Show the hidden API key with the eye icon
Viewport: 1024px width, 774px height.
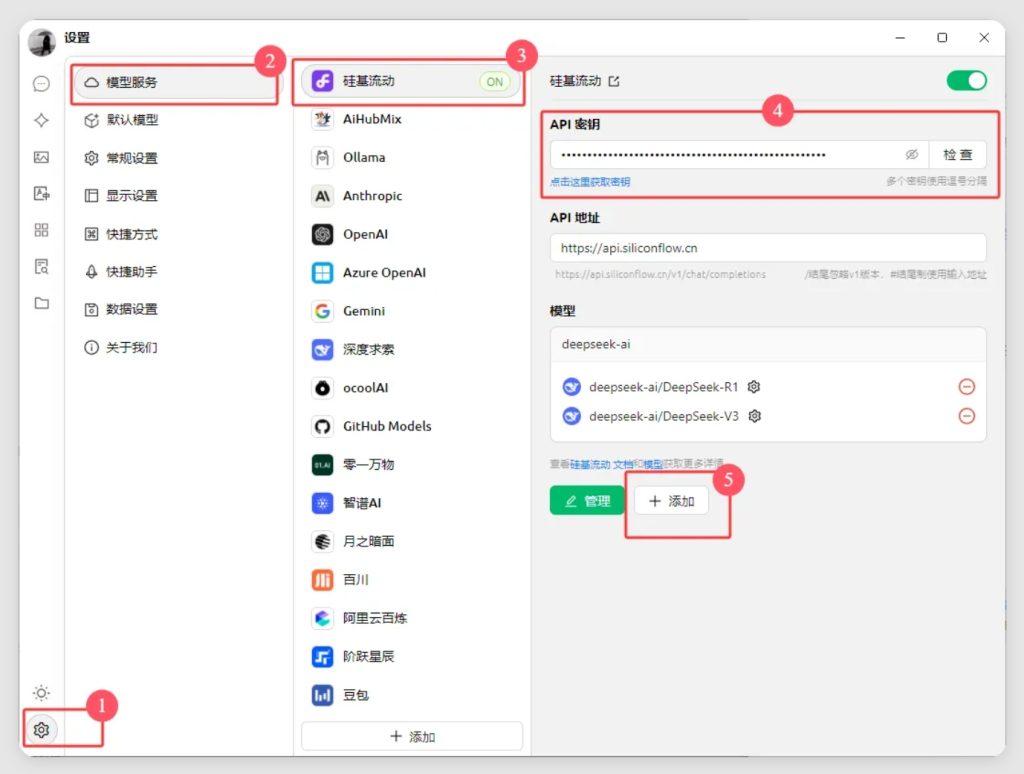[912, 154]
